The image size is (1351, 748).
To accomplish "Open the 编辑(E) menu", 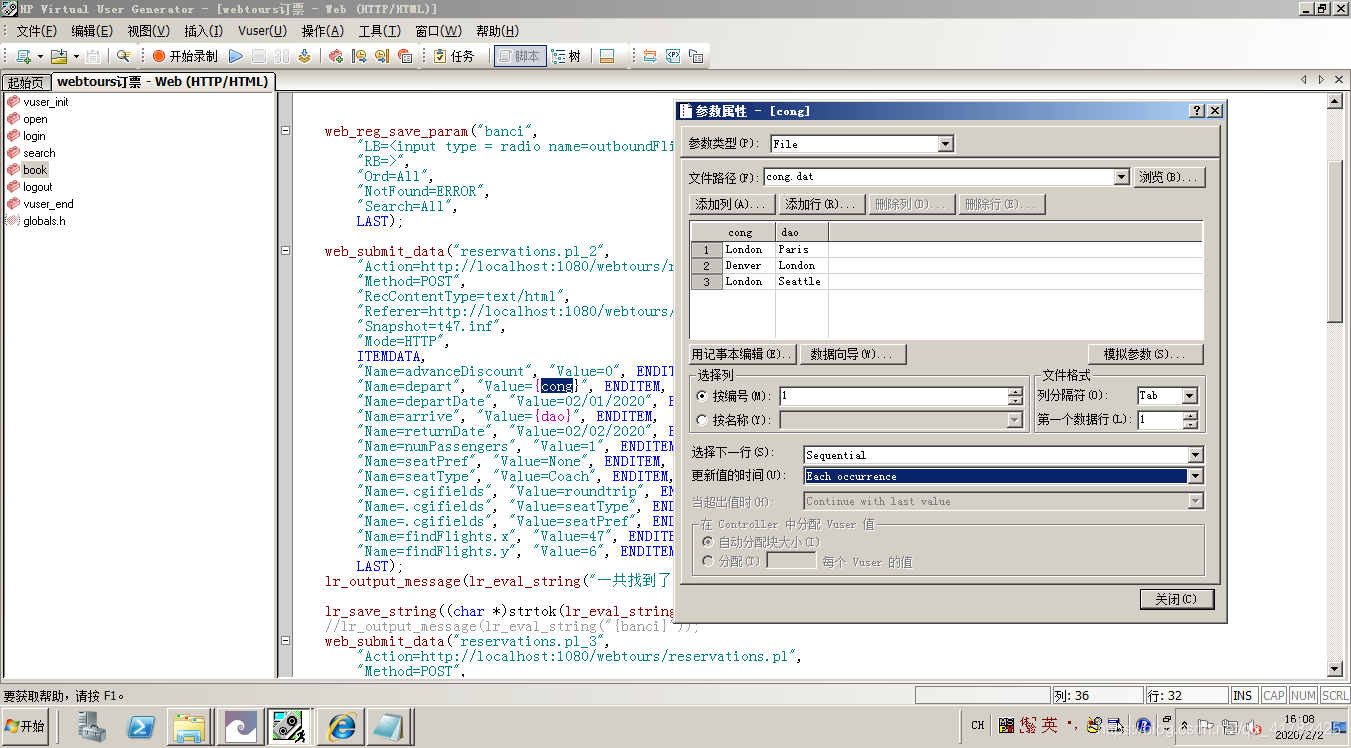I will click(x=92, y=31).
